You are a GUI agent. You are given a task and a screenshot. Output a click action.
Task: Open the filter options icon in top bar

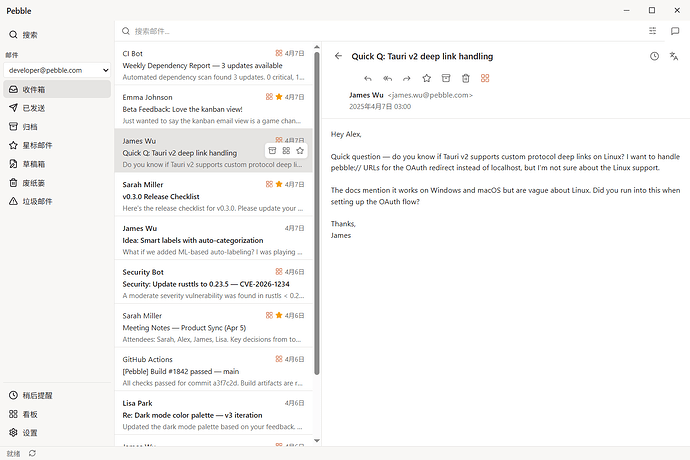(x=653, y=31)
